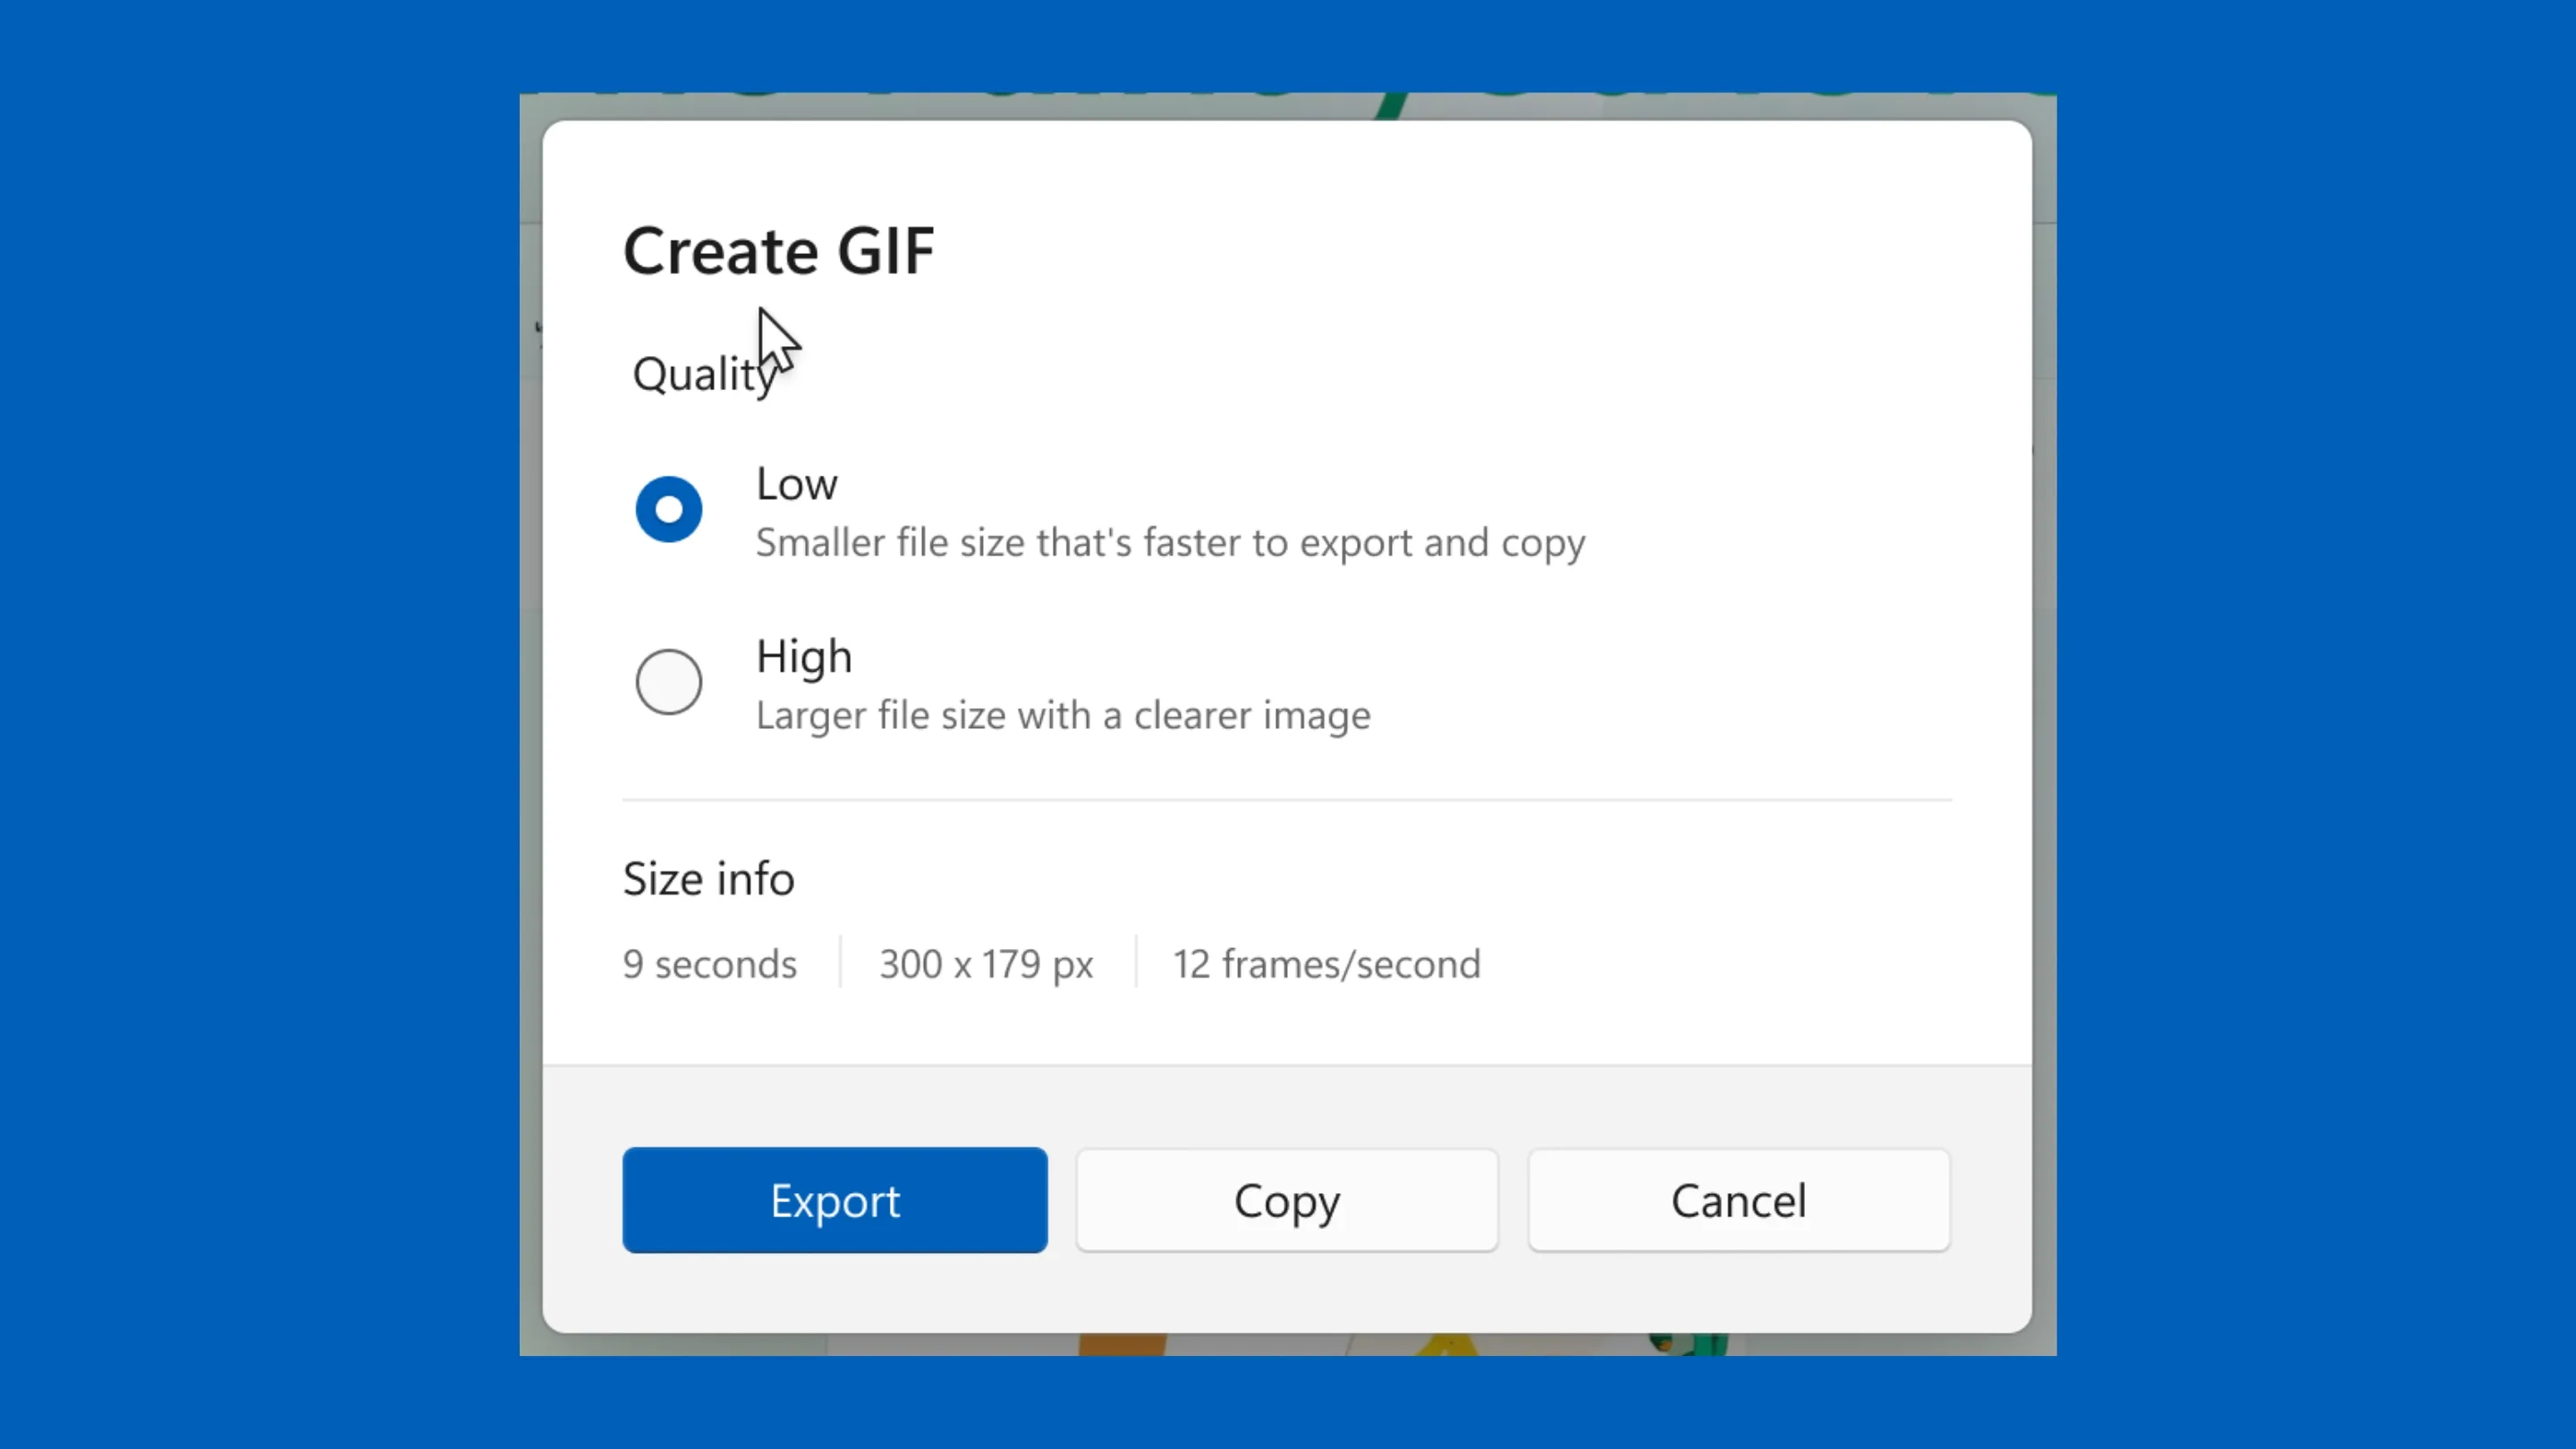The image size is (2576, 1449).
Task: Cancel the Create GIF dialog
Action: coord(1739,1200)
